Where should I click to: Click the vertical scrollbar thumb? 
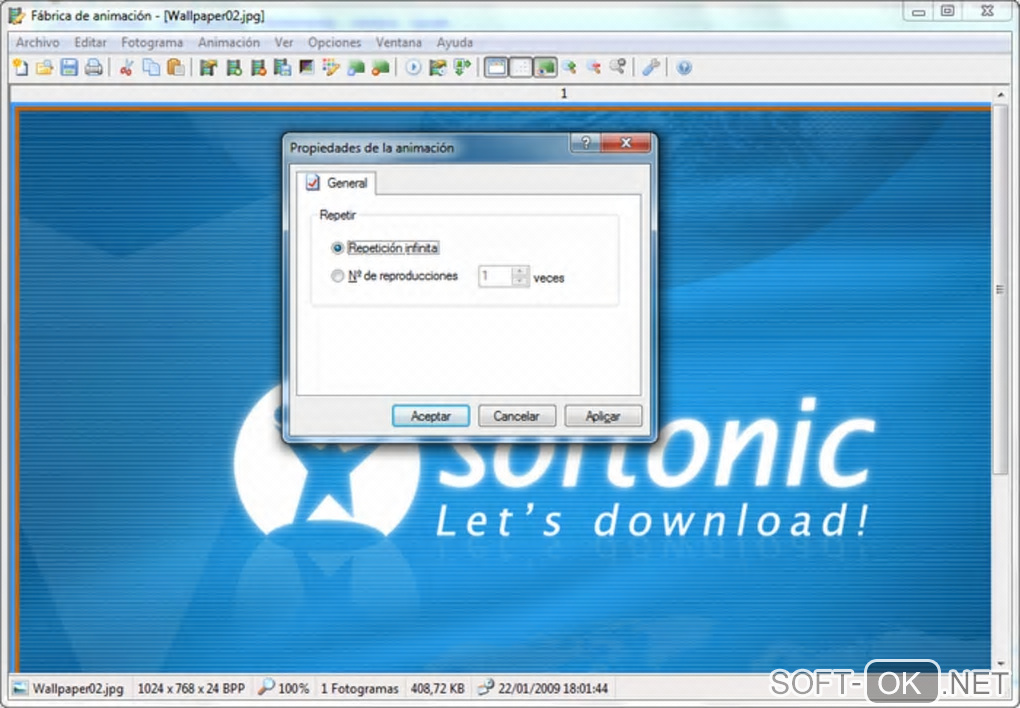click(x=1000, y=290)
